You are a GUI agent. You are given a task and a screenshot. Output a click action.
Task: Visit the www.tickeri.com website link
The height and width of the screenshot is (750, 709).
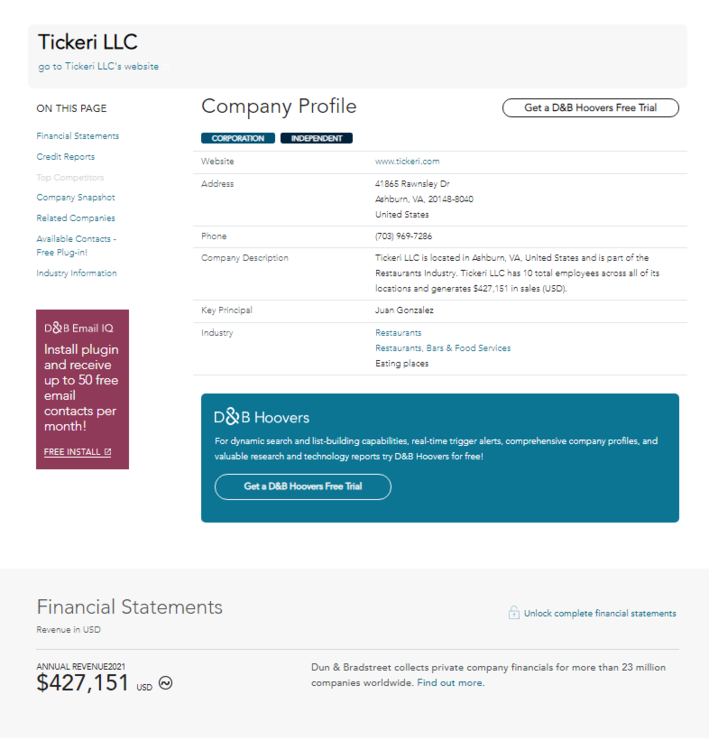407,161
